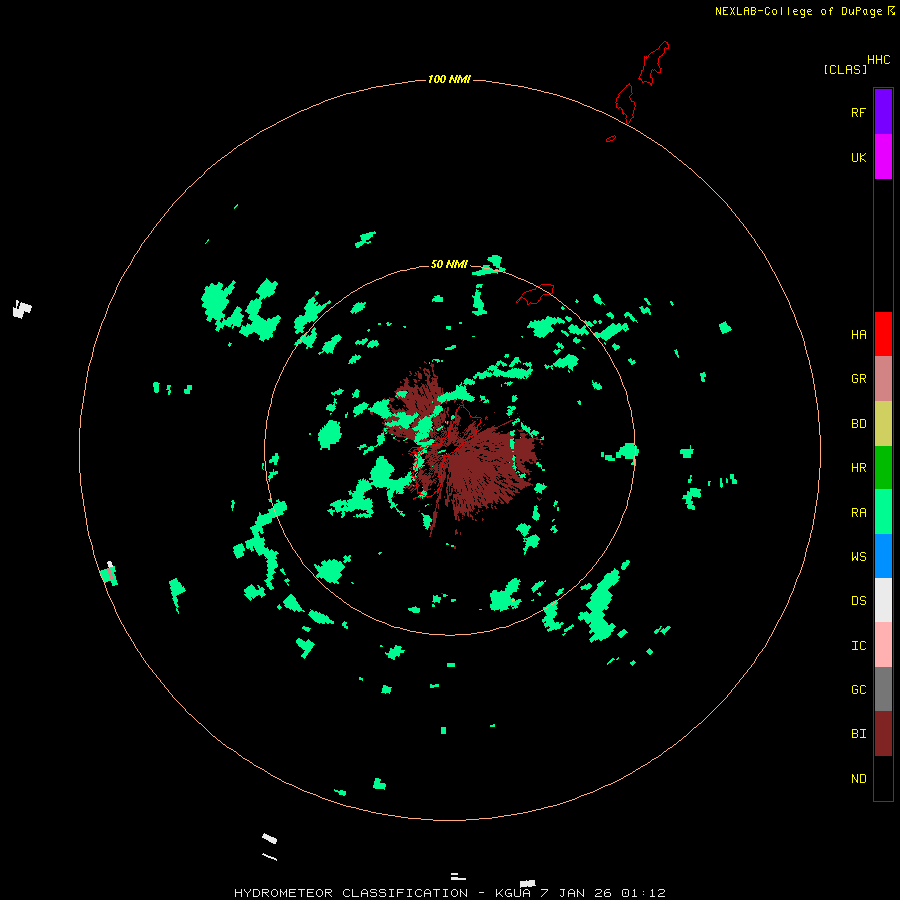
Task: Click the HHC product label
Action: click(x=878, y=60)
